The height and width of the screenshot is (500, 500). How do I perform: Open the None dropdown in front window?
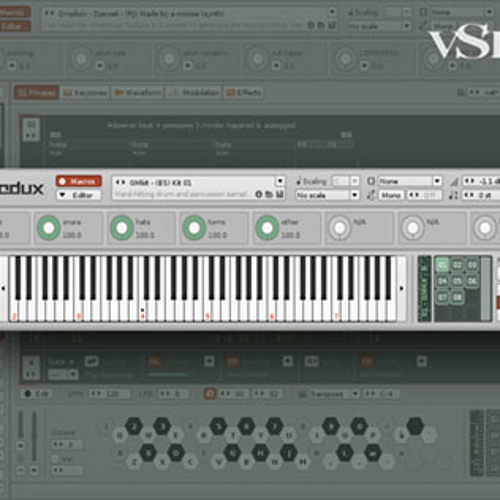[x=410, y=181]
